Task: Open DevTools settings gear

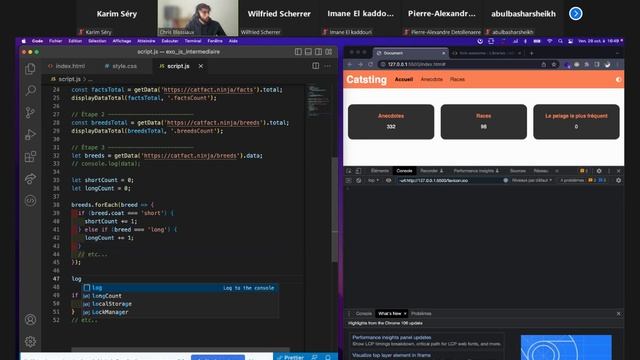Action: 599,171
